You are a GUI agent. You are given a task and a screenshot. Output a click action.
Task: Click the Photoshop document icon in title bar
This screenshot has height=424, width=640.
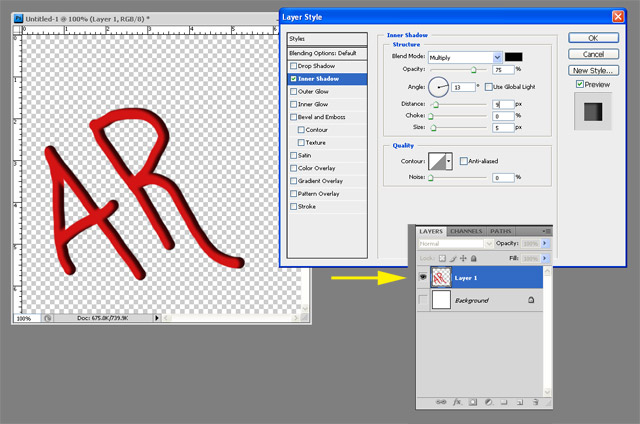(x=18, y=19)
